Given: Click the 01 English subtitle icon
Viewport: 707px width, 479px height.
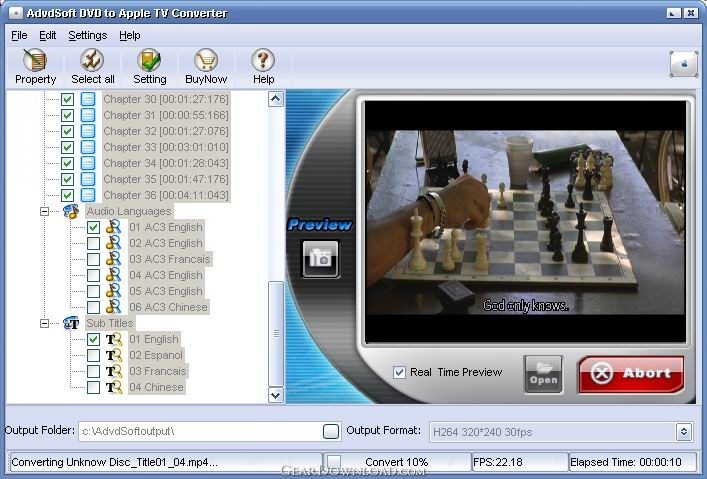Looking at the screenshot, I should [x=114, y=339].
